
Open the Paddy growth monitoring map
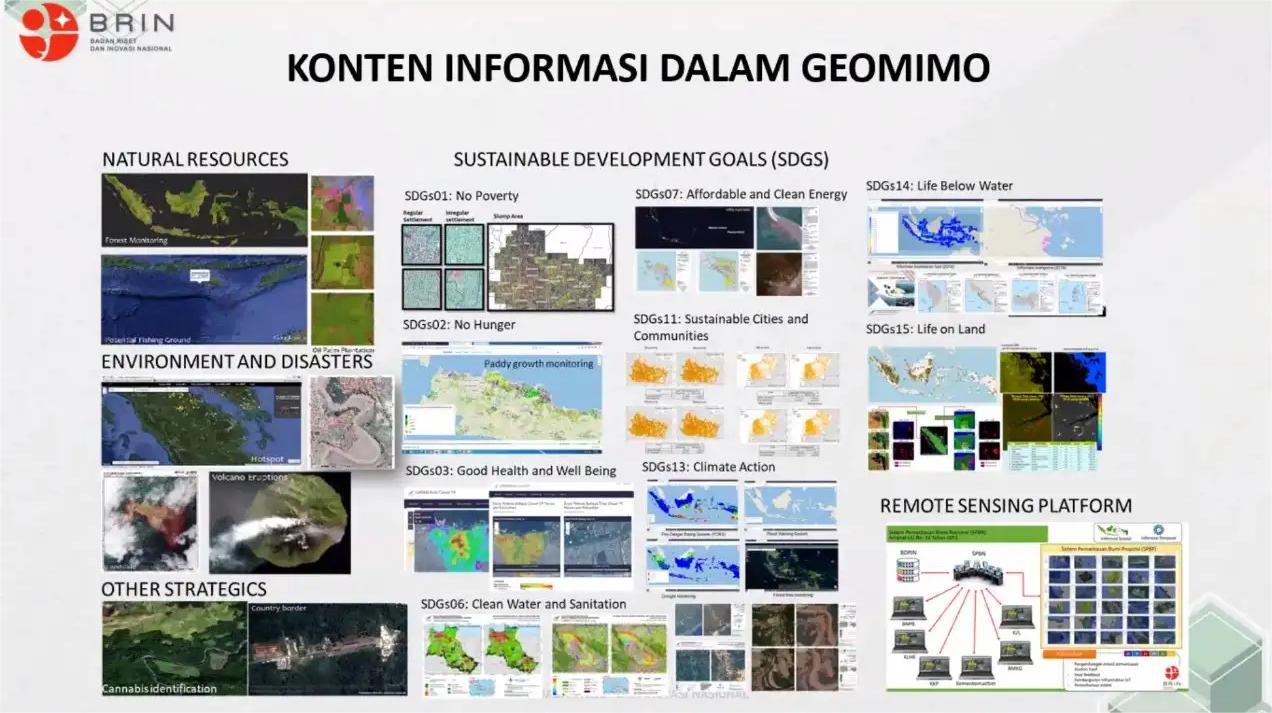click(x=502, y=398)
